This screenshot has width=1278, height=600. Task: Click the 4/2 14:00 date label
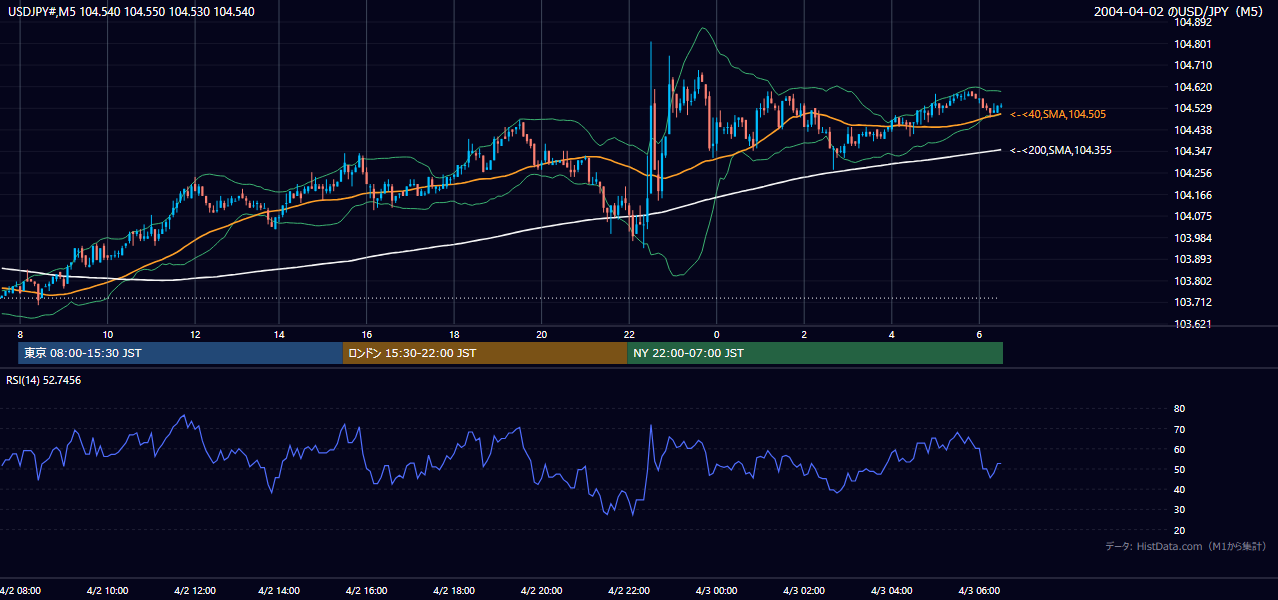pyautogui.click(x=281, y=590)
